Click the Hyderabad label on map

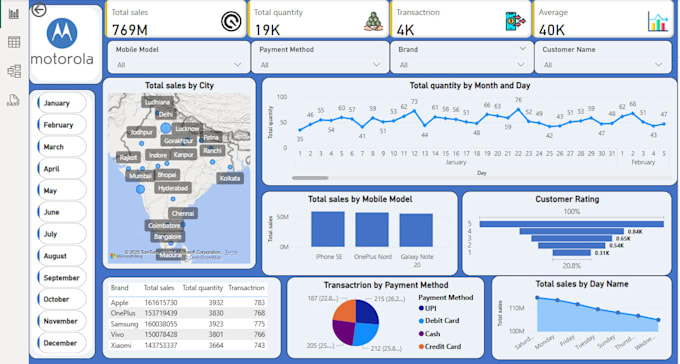173,188
